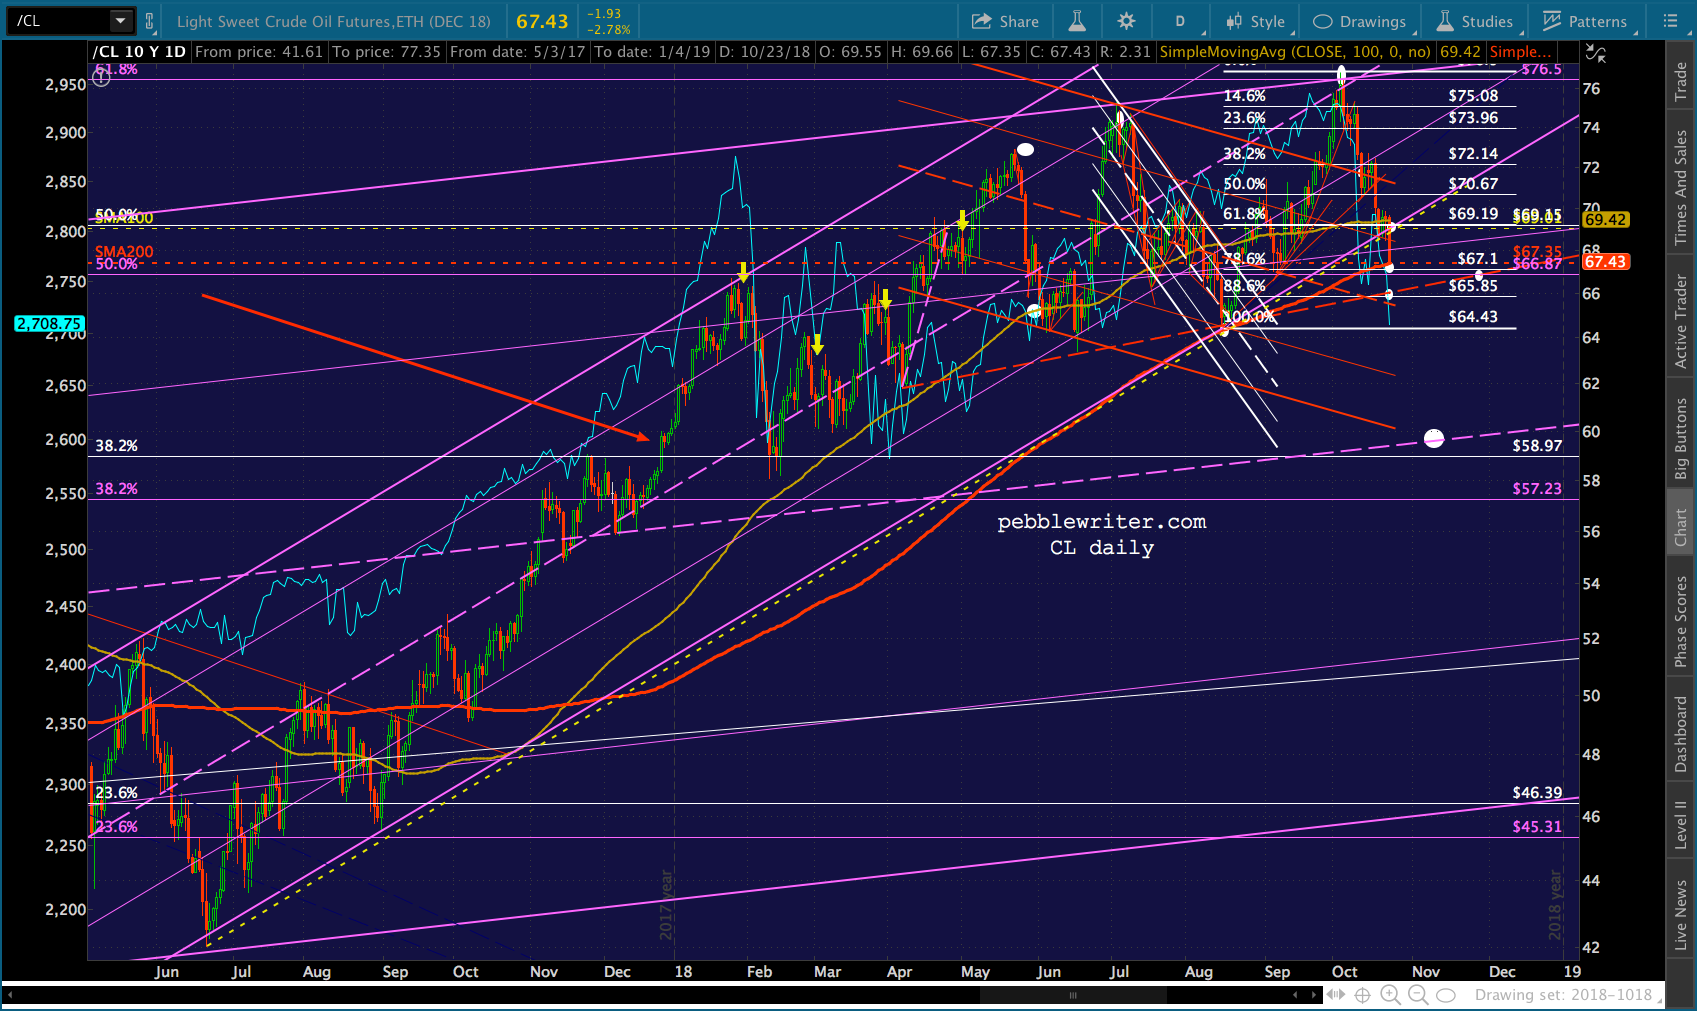
Task: Open the Patterns menu
Action: [x=1586, y=21]
